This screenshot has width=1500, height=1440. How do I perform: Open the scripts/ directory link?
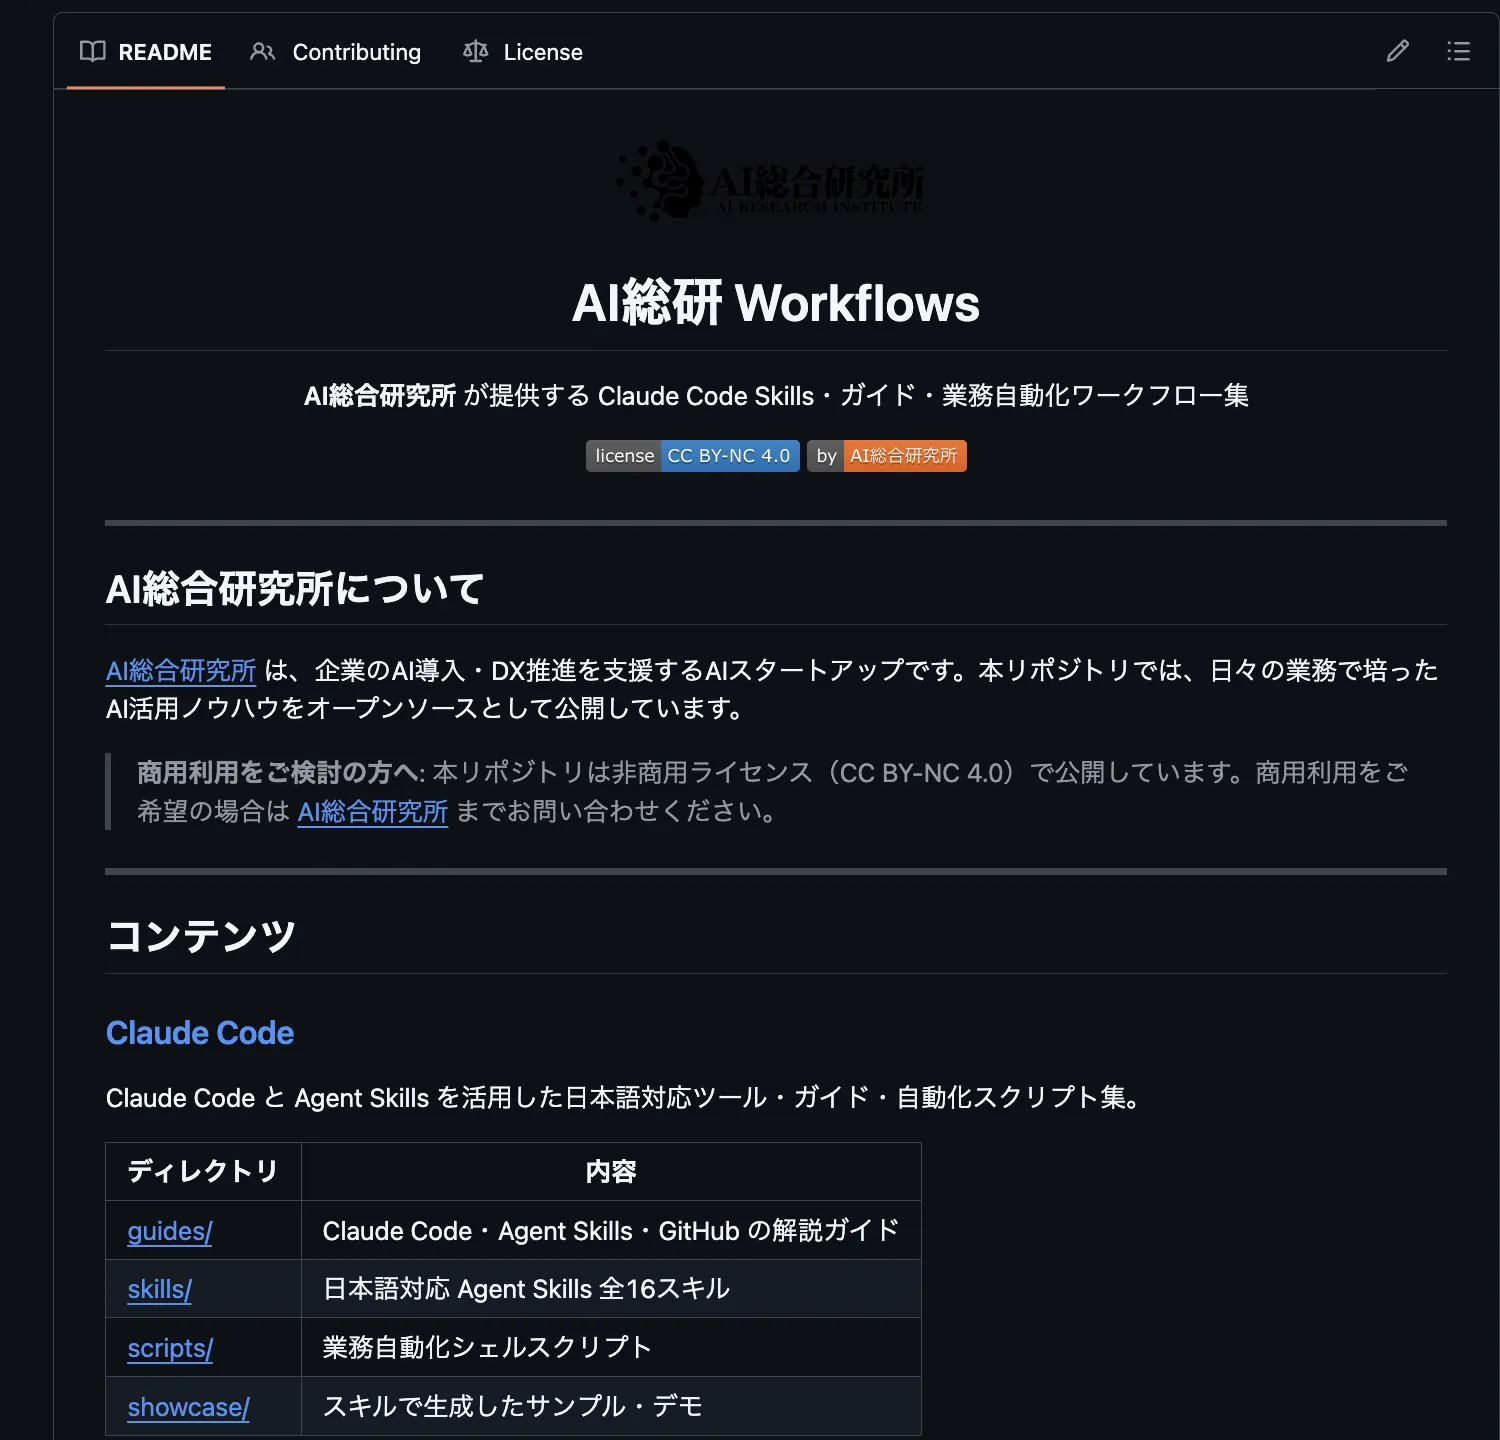click(169, 1347)
